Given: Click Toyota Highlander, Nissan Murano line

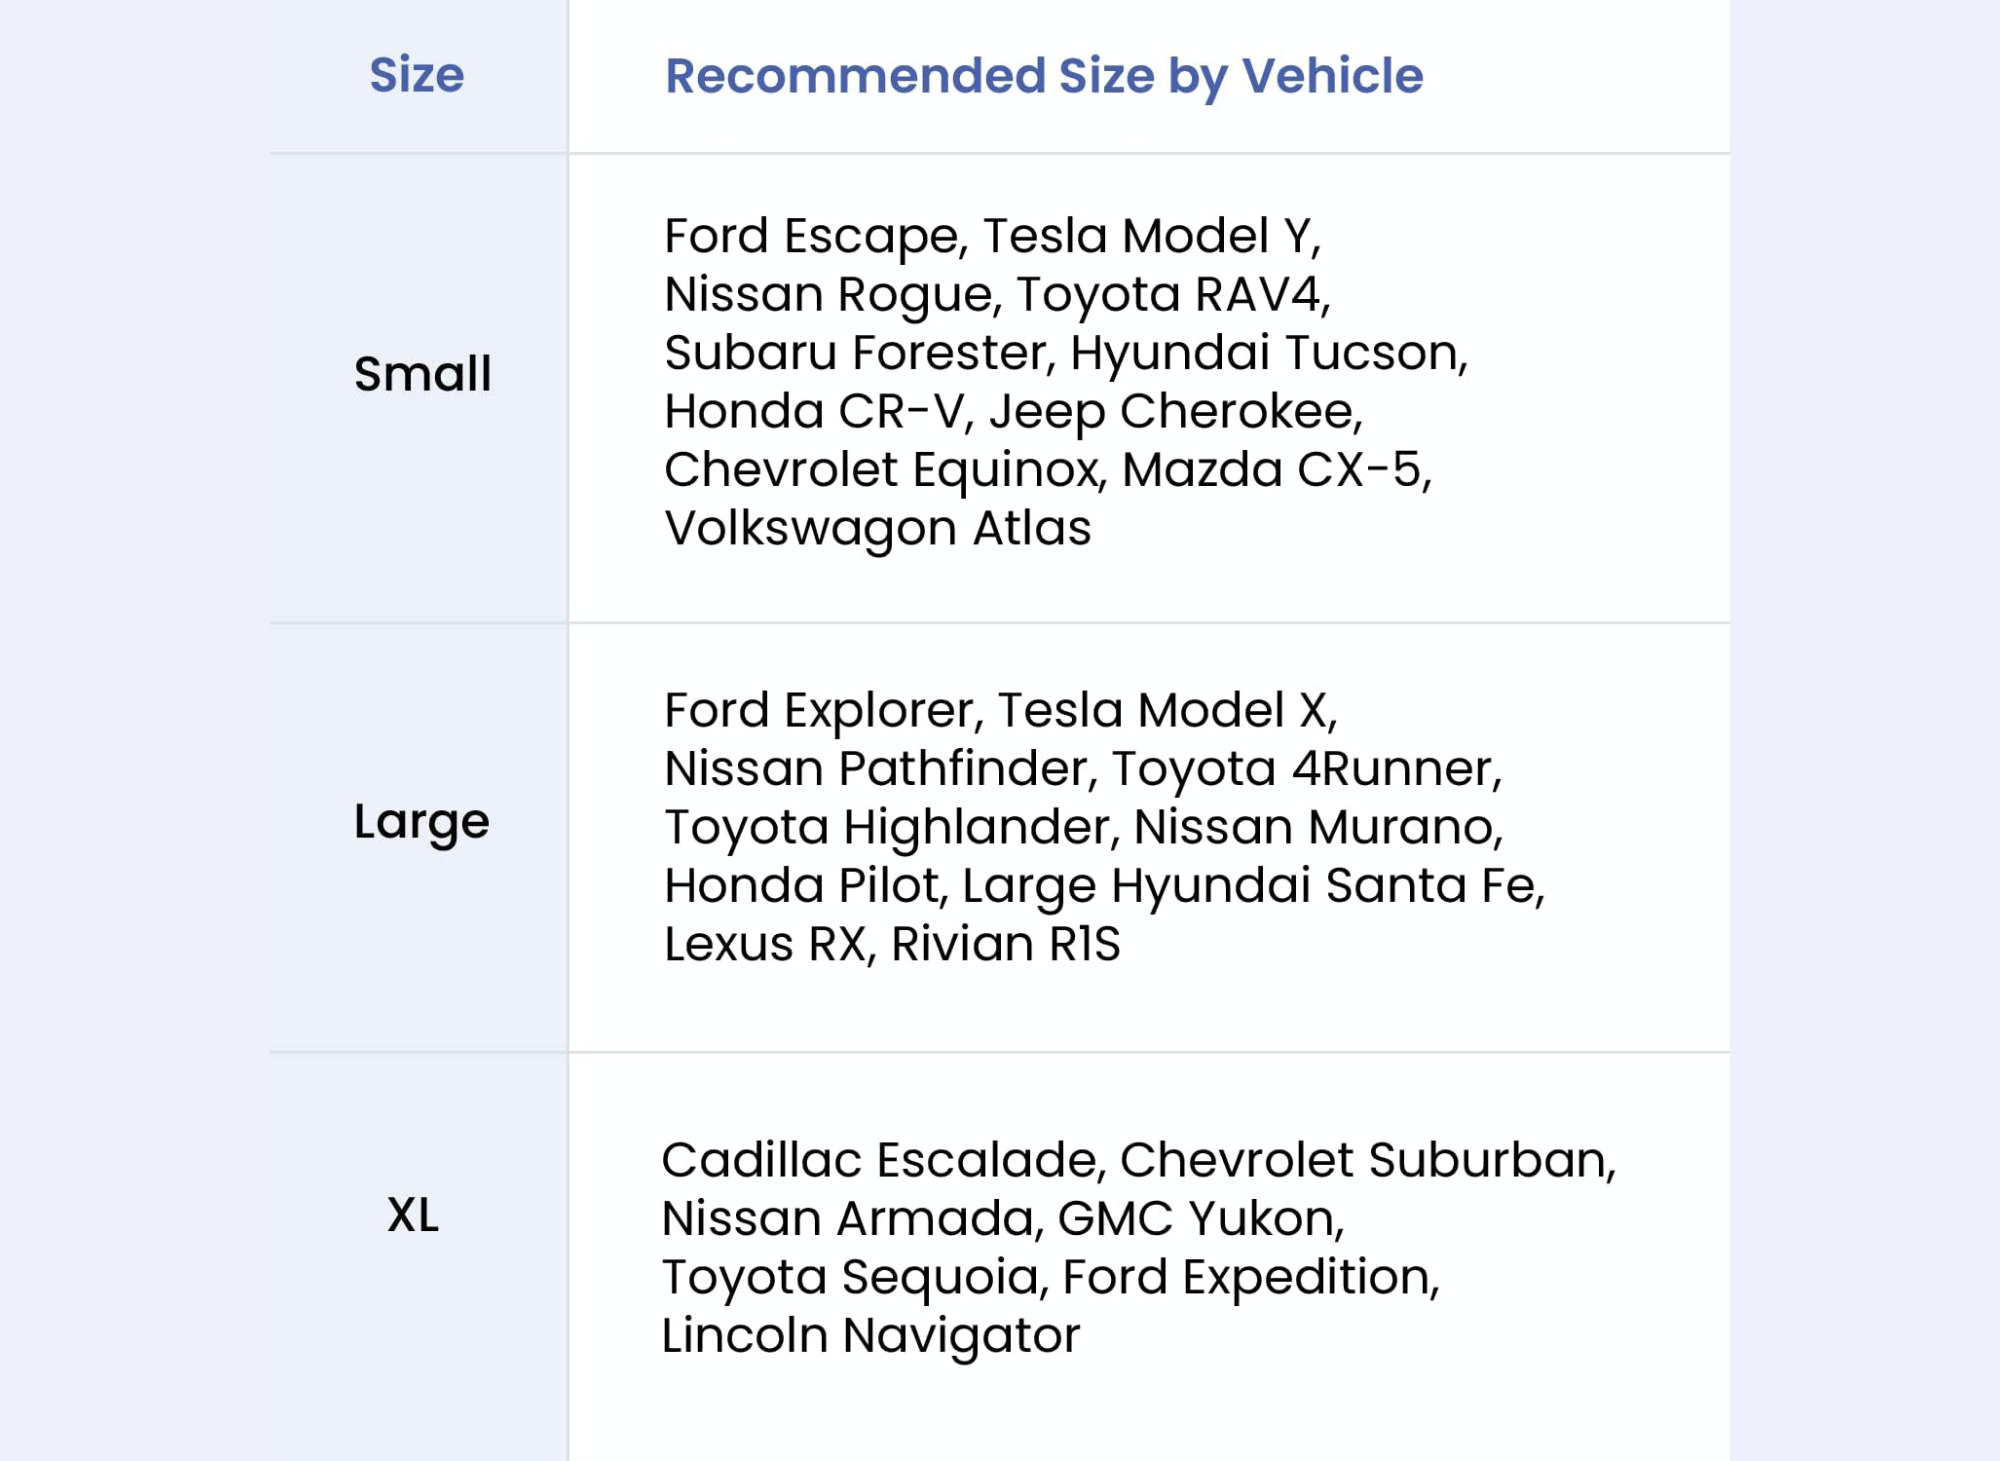Looking at the screenshot, I should pyautogui.click(x=1084, y=828).
